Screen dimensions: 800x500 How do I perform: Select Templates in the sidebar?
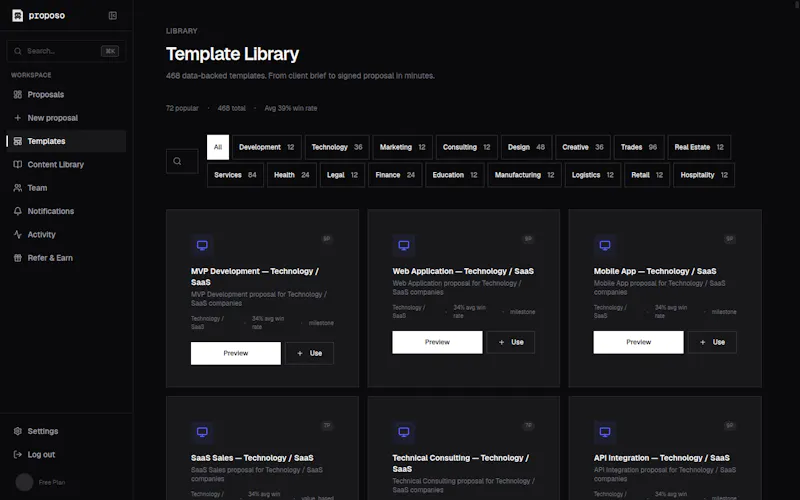66,141
